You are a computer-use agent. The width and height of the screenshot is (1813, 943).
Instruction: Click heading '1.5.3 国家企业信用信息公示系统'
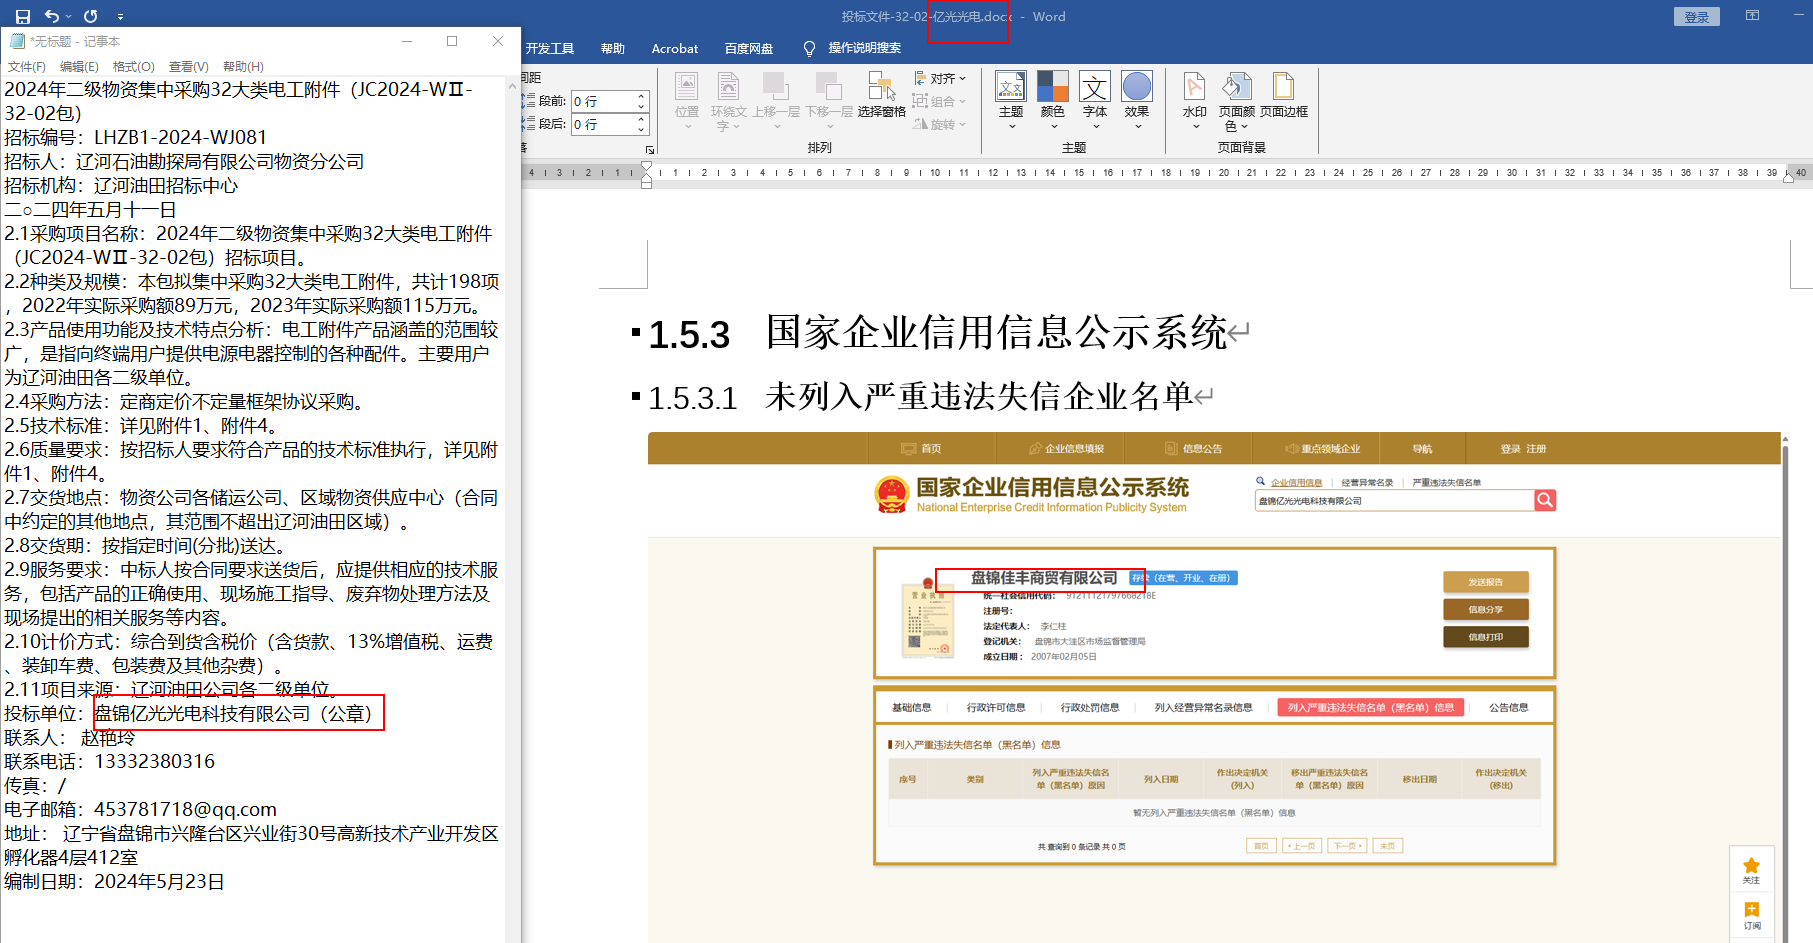(x=938, y=333)
